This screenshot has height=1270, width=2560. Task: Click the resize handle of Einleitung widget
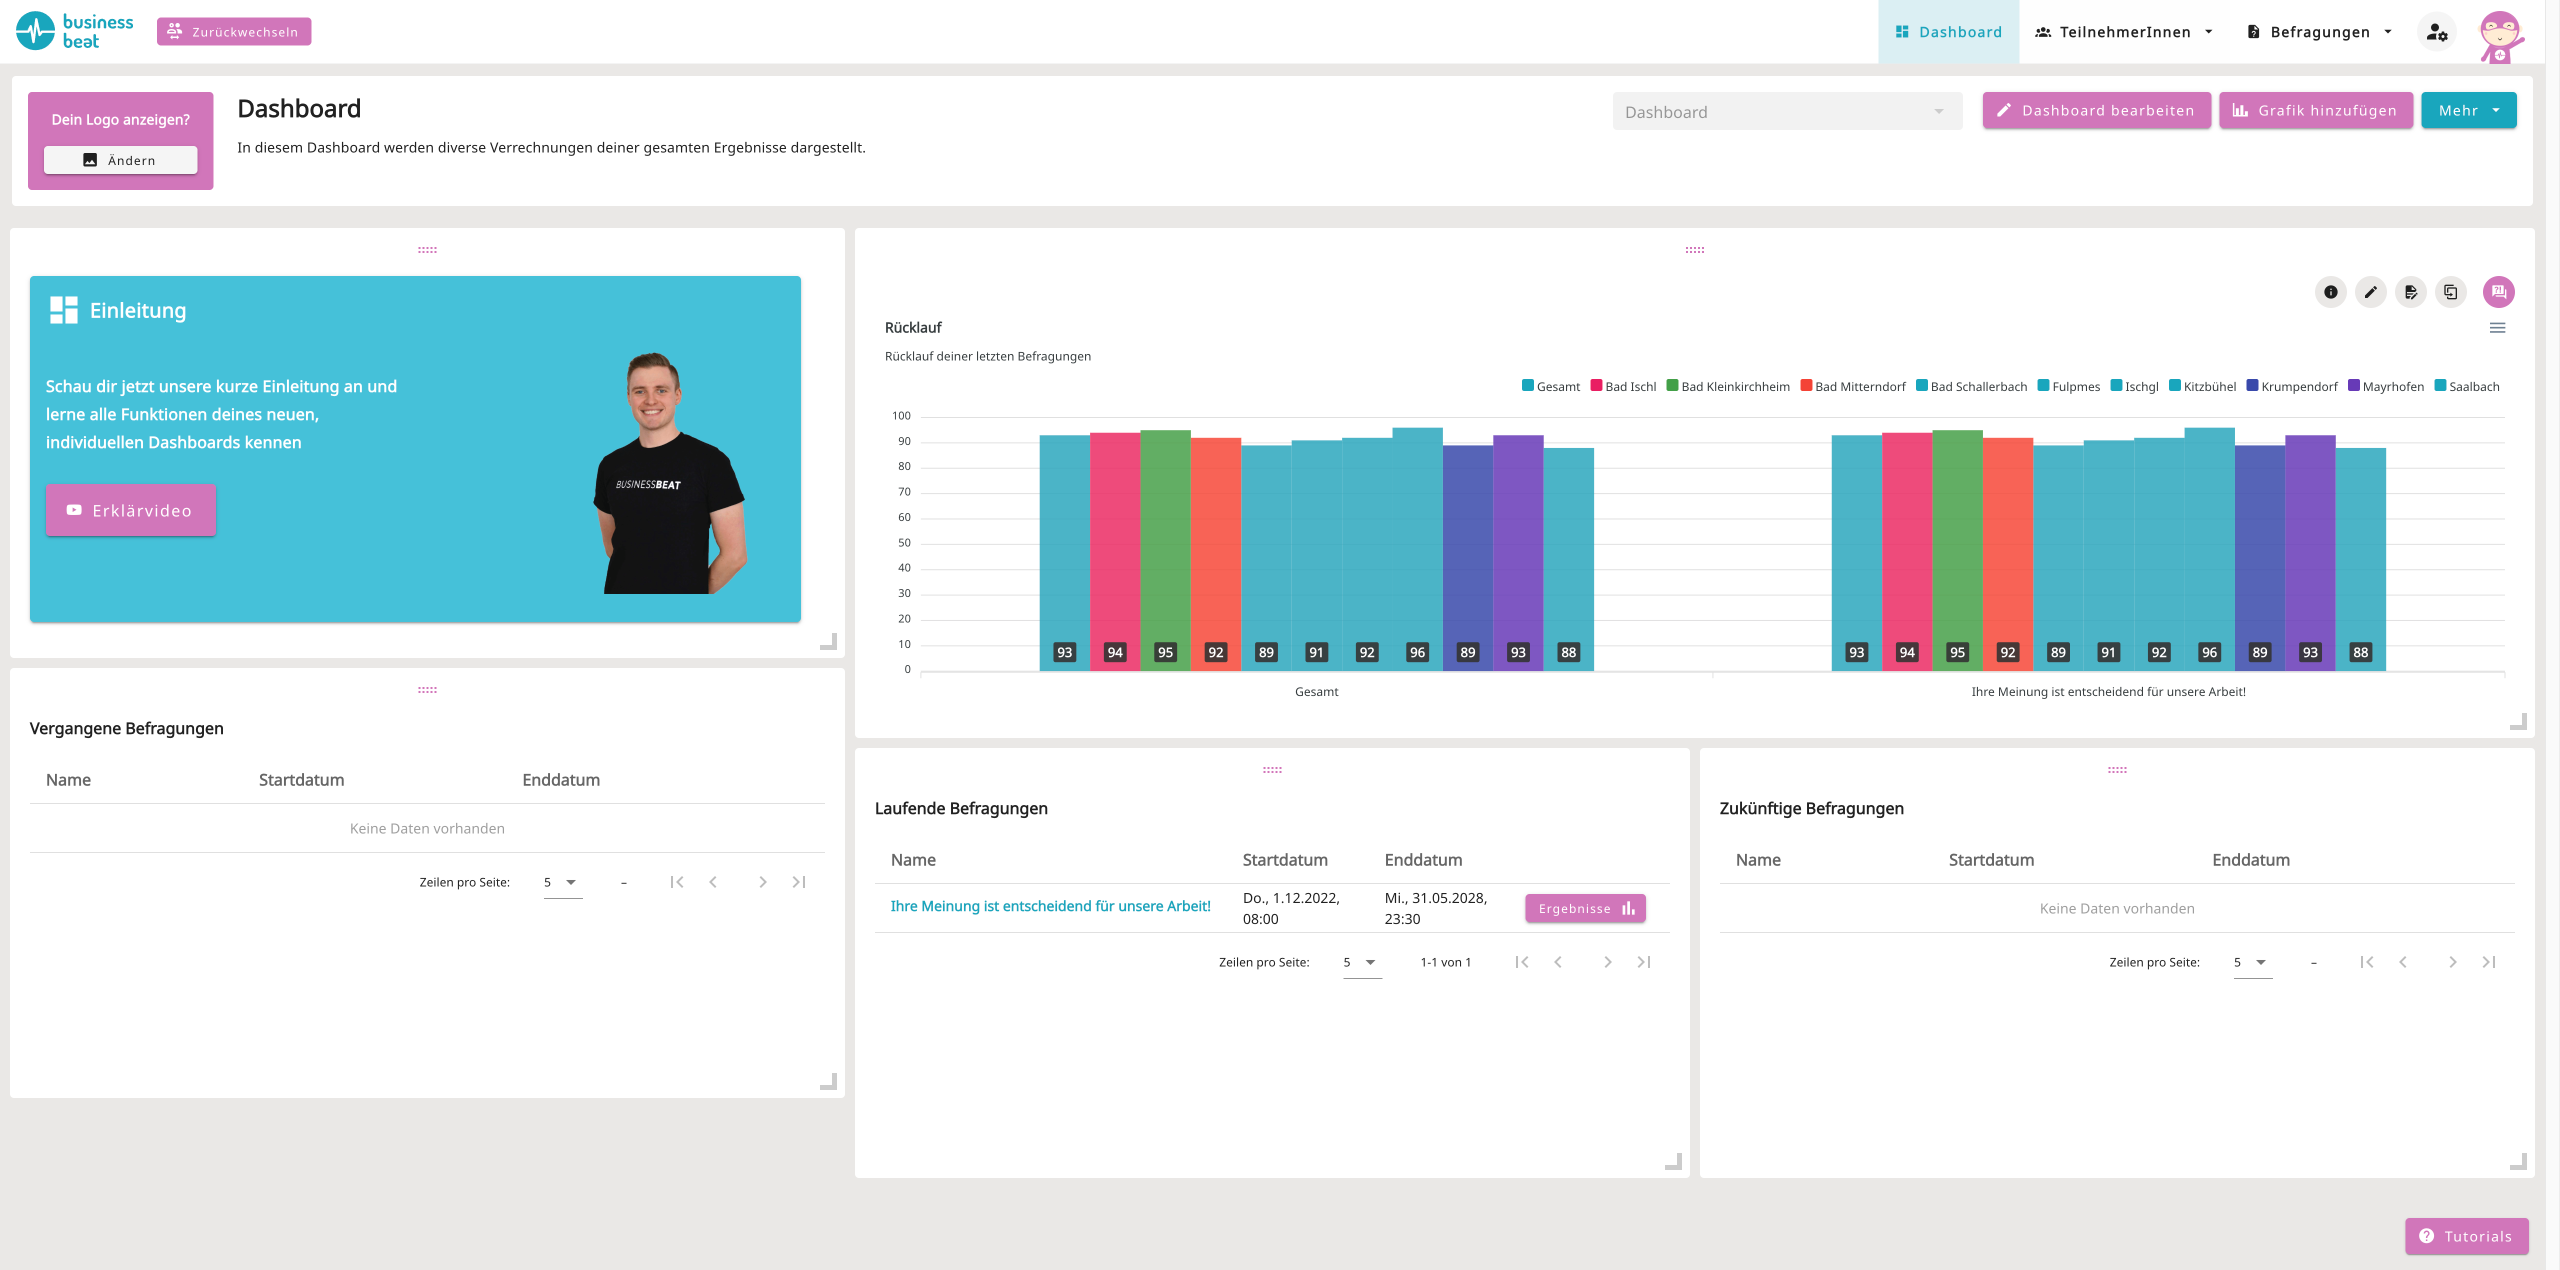[828, 642]
